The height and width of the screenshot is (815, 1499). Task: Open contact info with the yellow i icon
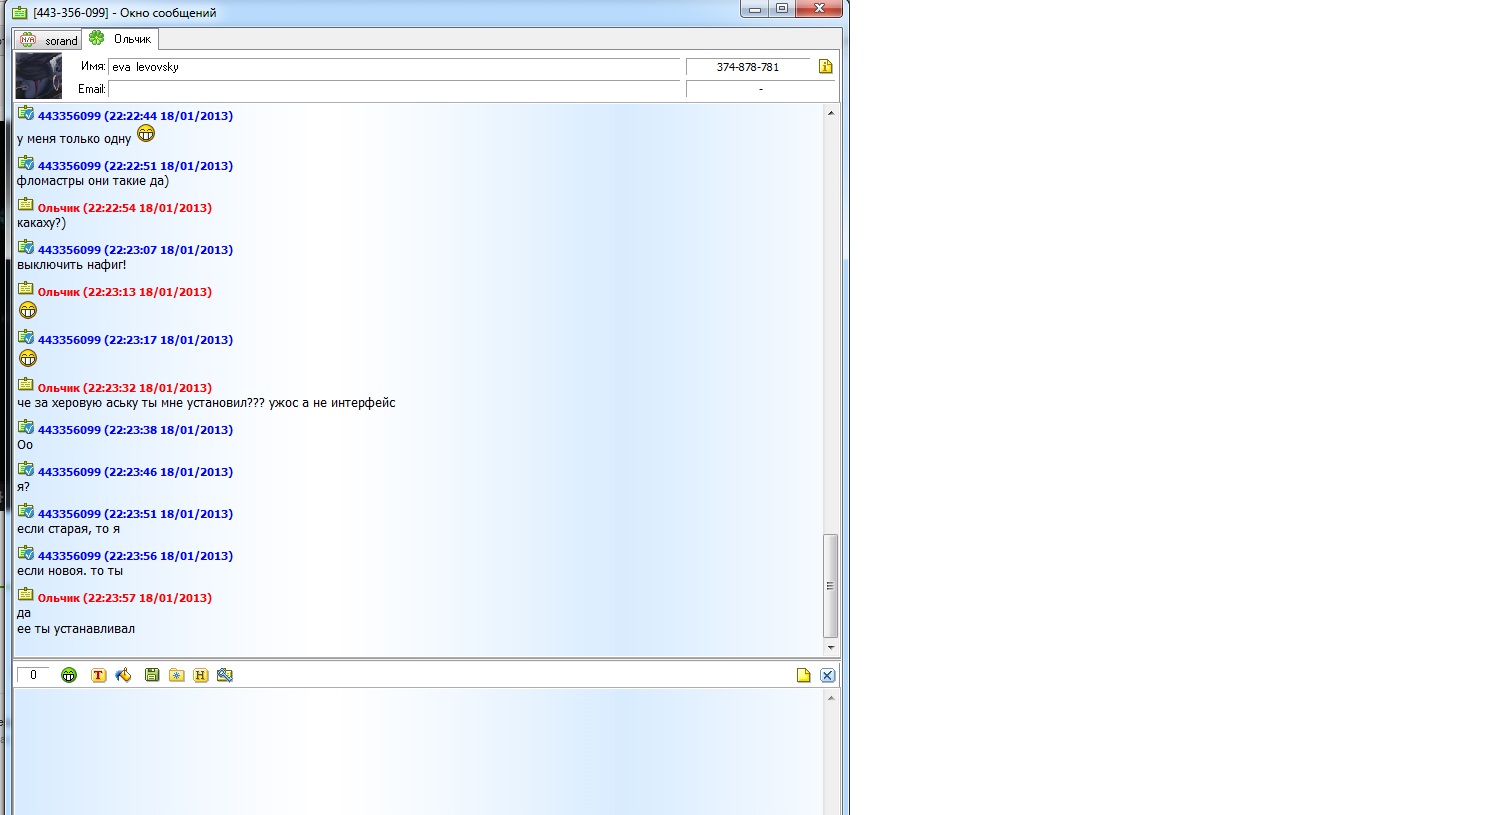825,66
